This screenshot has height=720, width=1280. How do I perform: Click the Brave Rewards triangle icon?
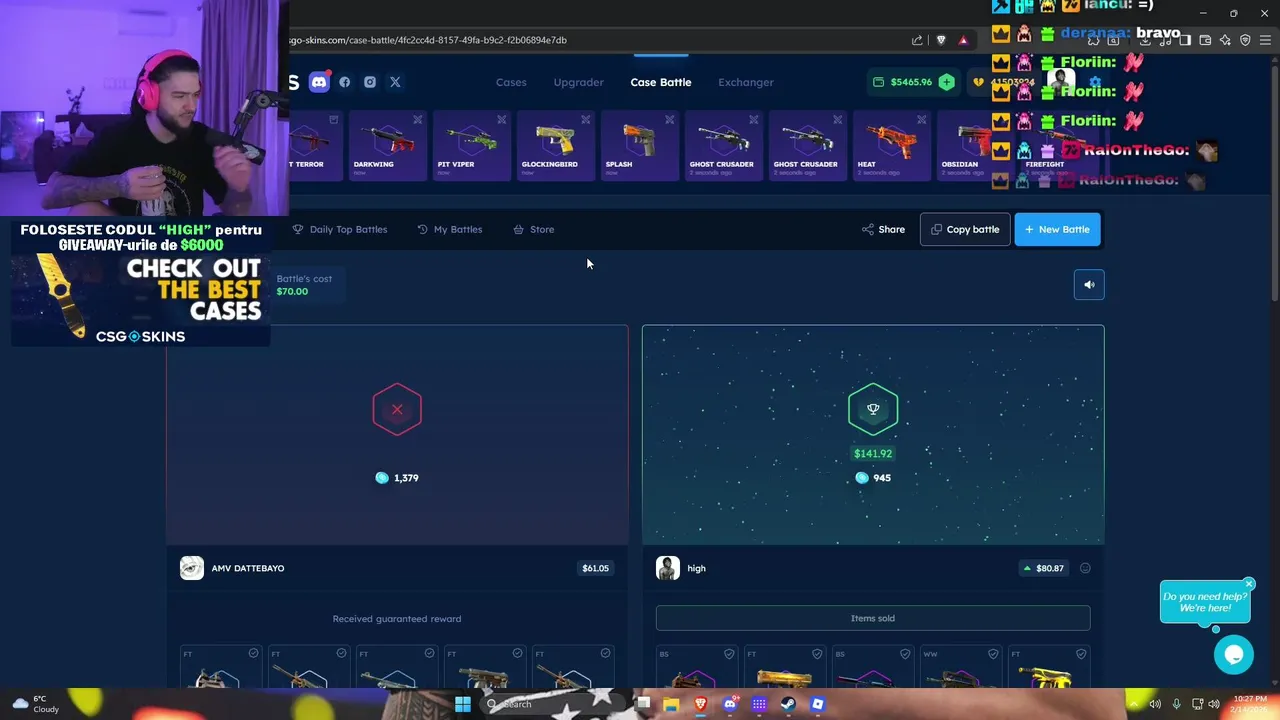963,40
